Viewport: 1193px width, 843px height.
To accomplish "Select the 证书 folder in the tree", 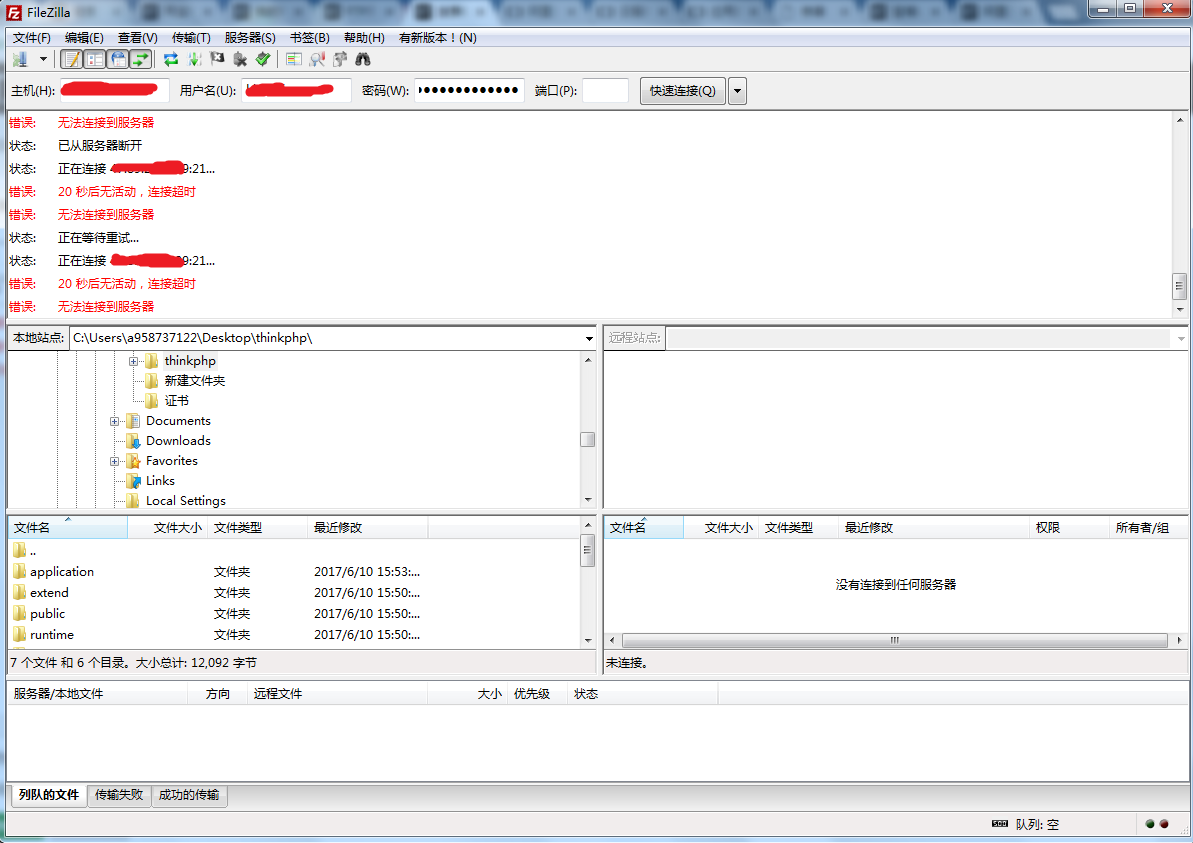I will 177,401.
